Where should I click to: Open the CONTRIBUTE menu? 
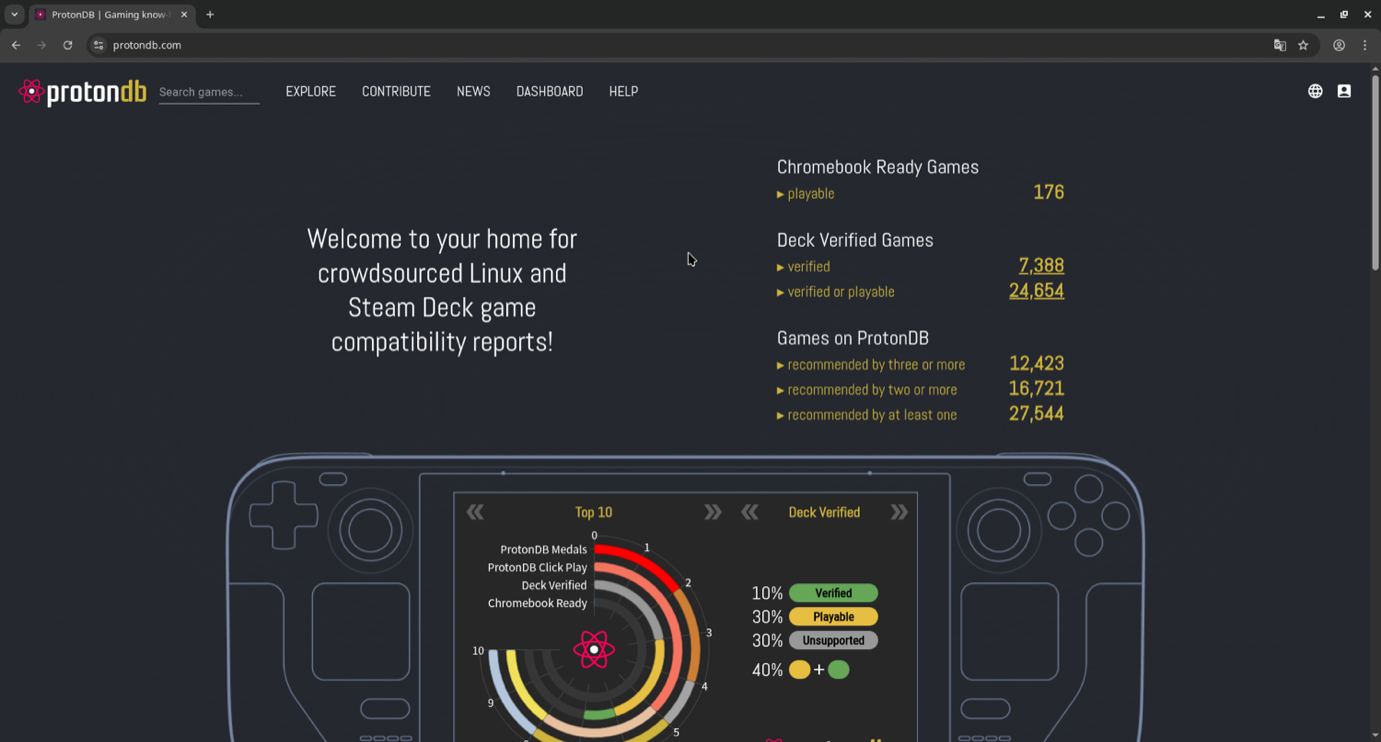(396, 91)
